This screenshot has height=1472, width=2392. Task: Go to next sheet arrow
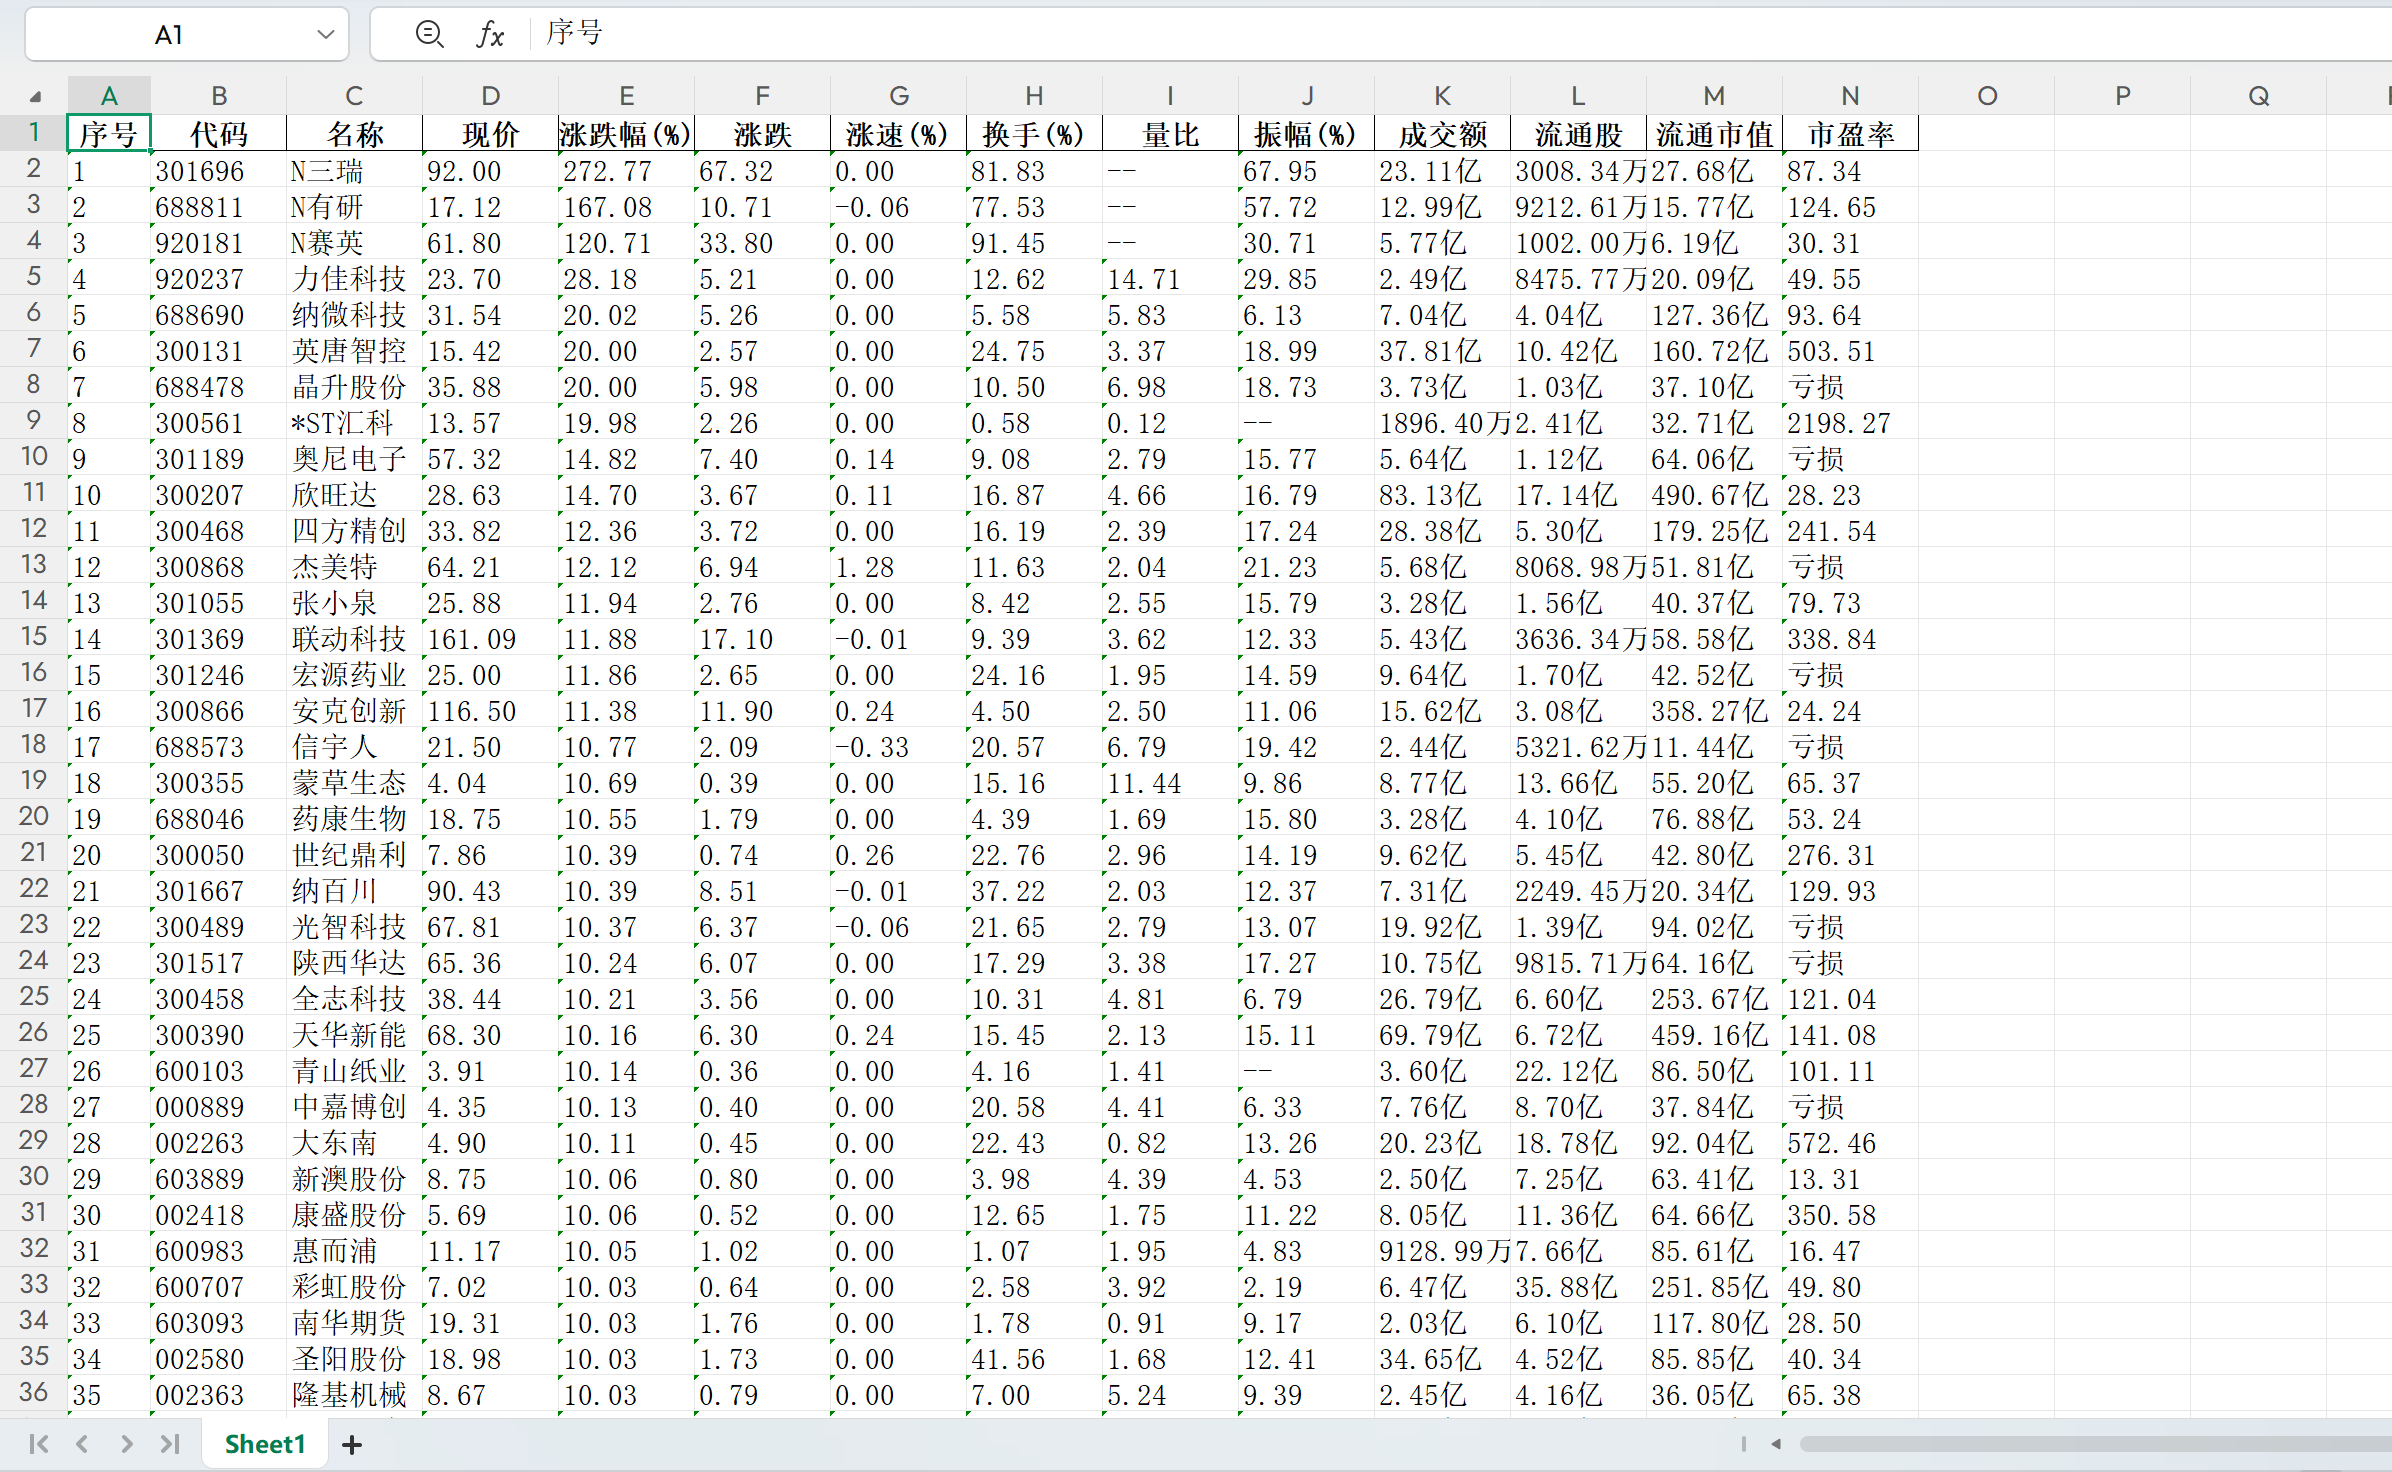point(126,1444)
